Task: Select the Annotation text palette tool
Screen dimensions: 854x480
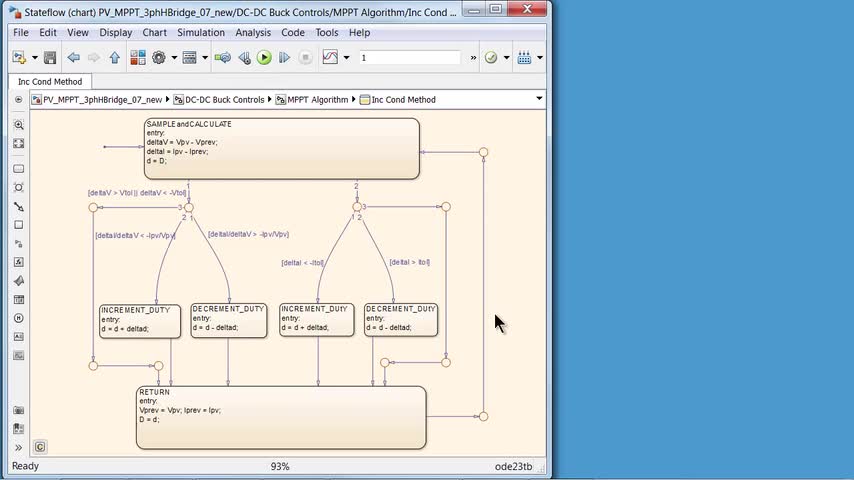Action: tap(19, 337)
